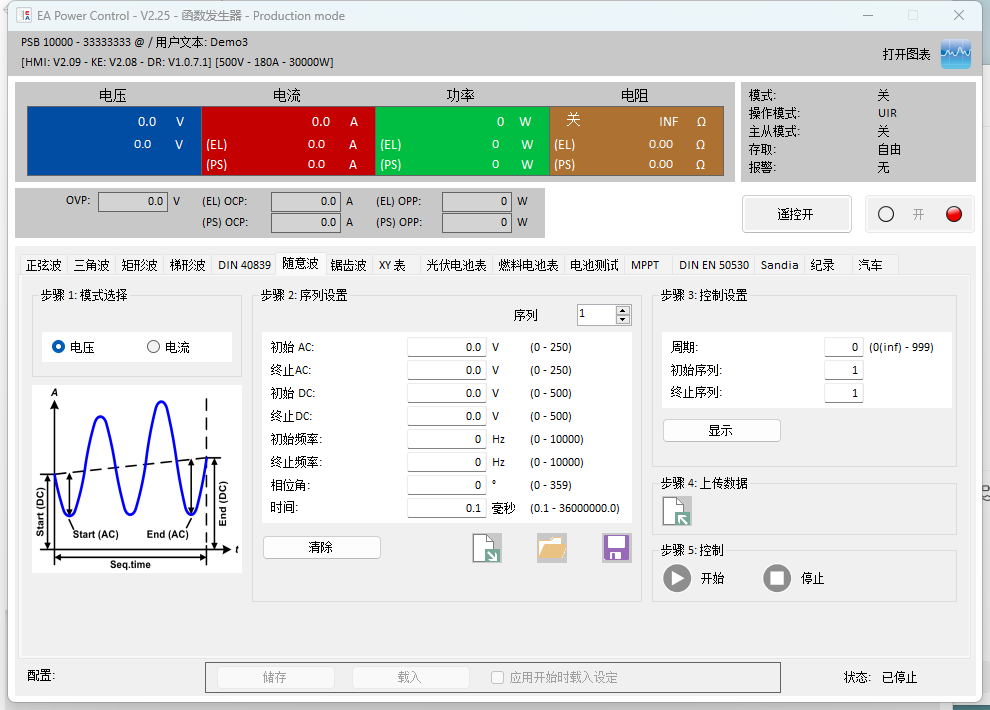This screenshot has height=710, width=990.
Task: Click the EA Power Control app icon
Action: point(24,15)
